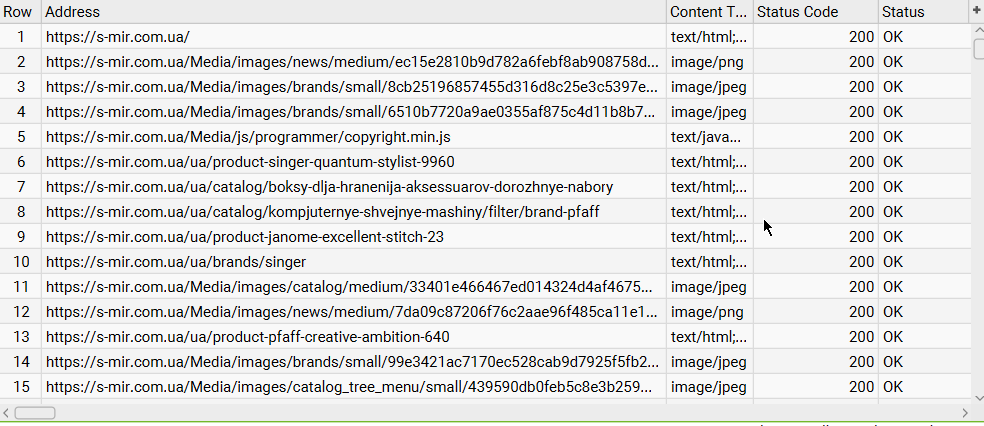The width and height of the screenshot is (984, 426).
Task: Click the Status column header
Action: click(920, 12)
